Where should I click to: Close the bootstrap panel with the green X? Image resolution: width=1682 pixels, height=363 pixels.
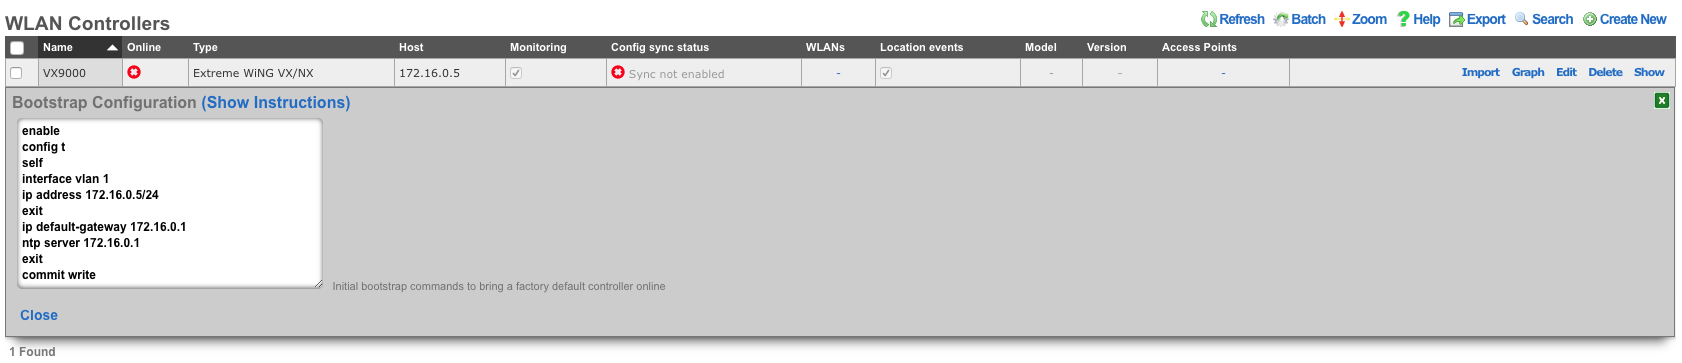1661,100
